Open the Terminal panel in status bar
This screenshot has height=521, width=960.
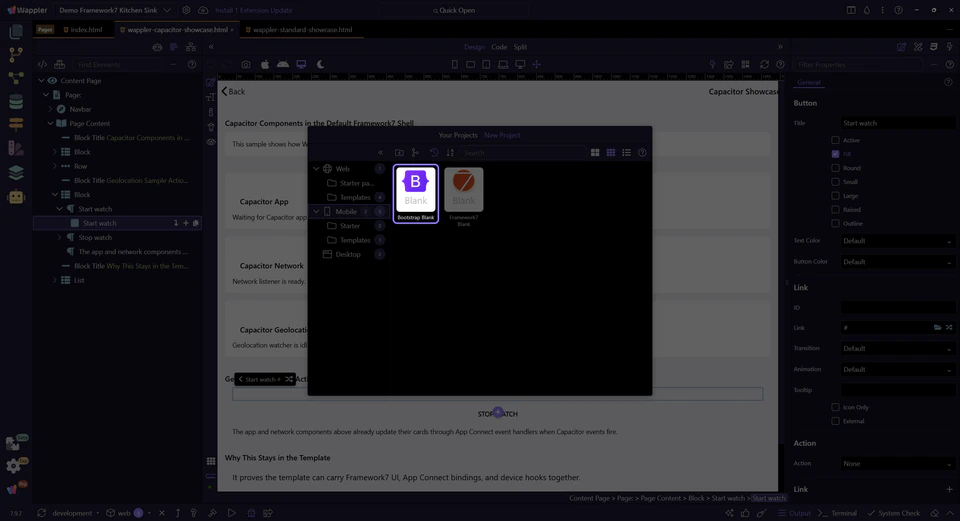[x=838, y=513]
